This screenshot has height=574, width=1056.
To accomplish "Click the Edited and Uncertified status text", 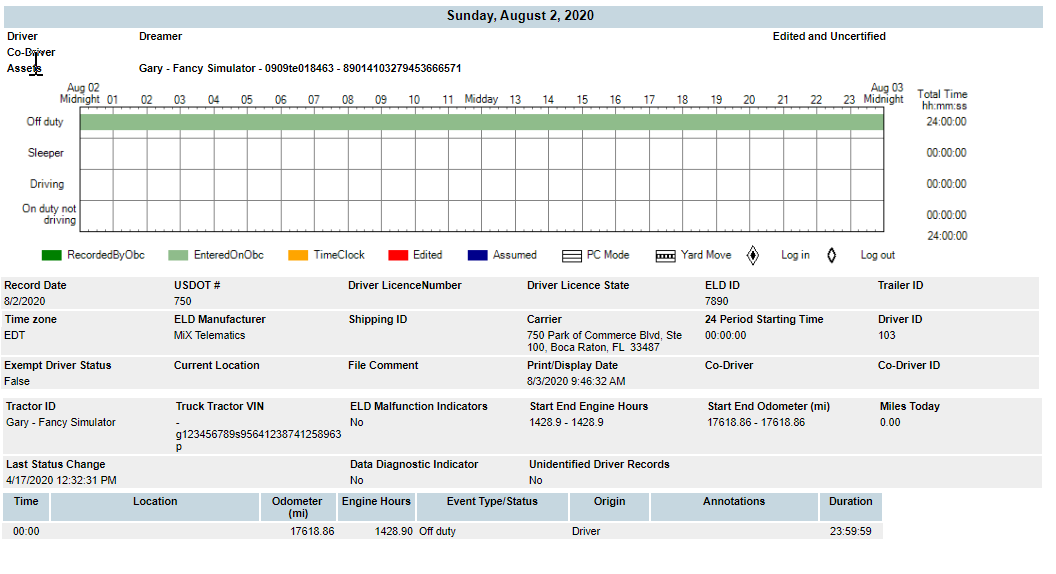I will pos(829,36).
